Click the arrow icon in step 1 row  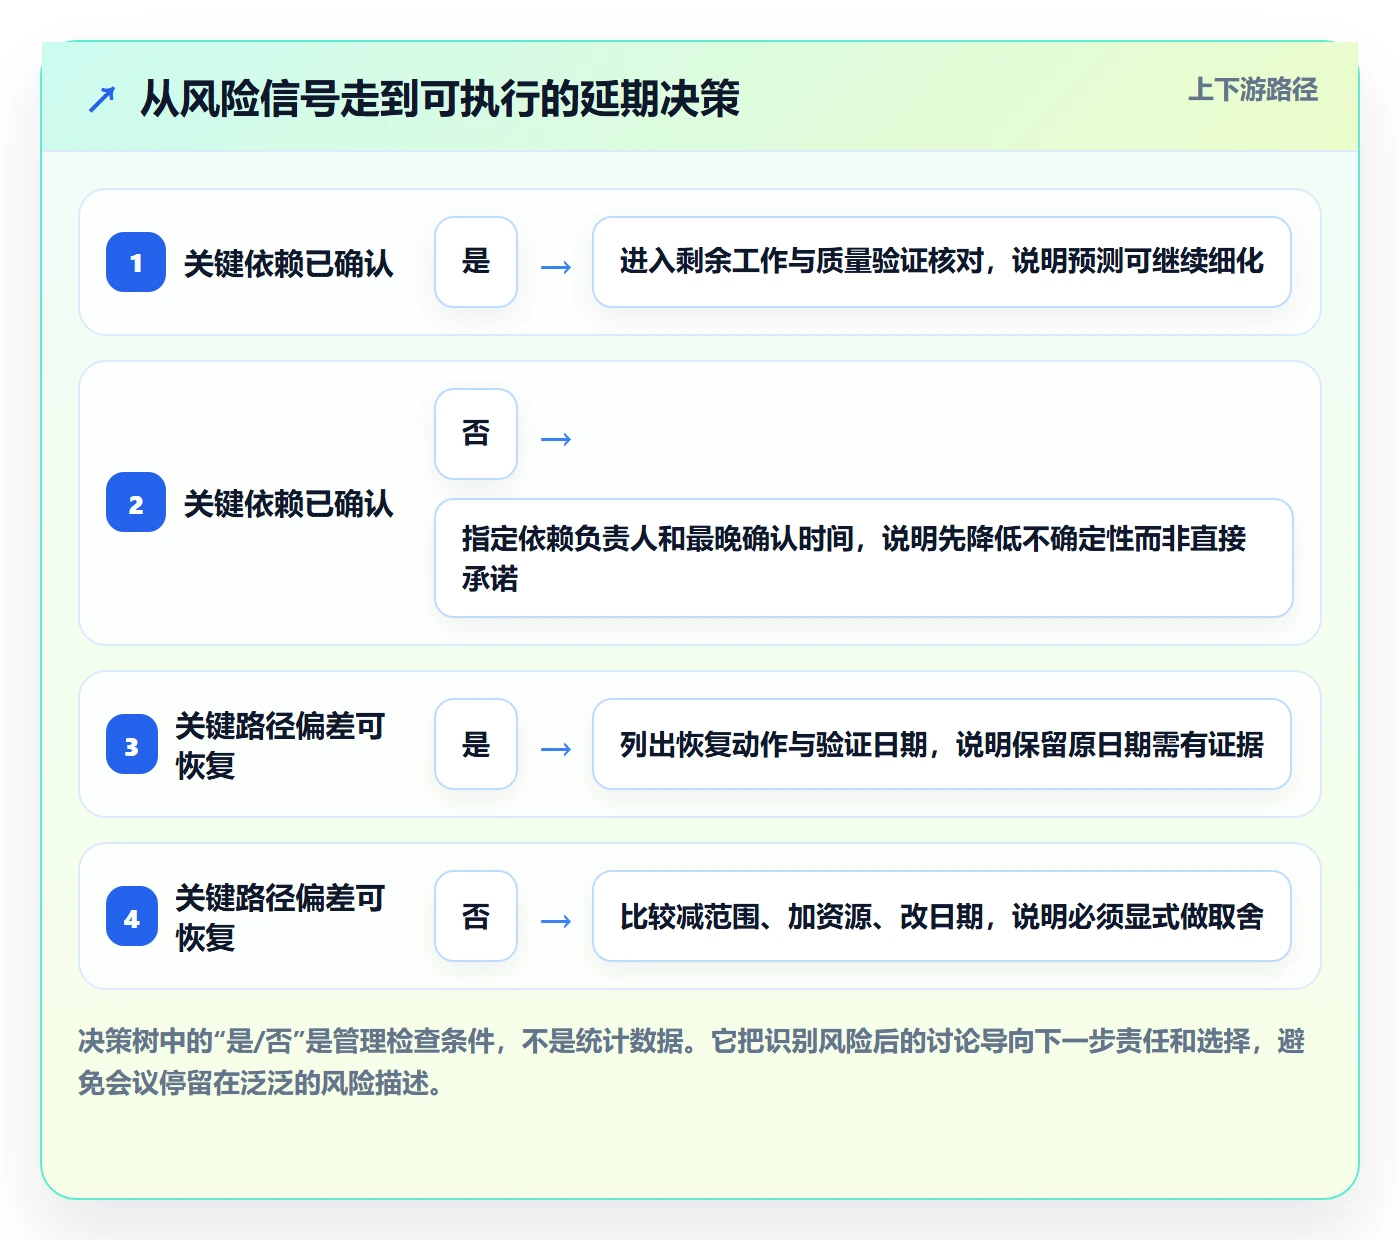556,267
